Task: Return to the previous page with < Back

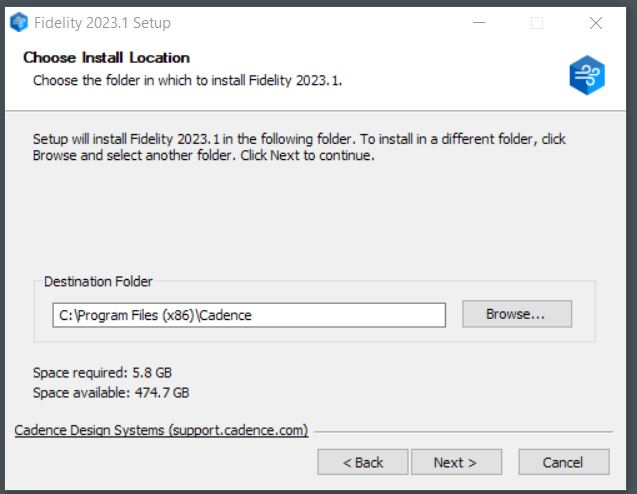Action: coord(362,462)
